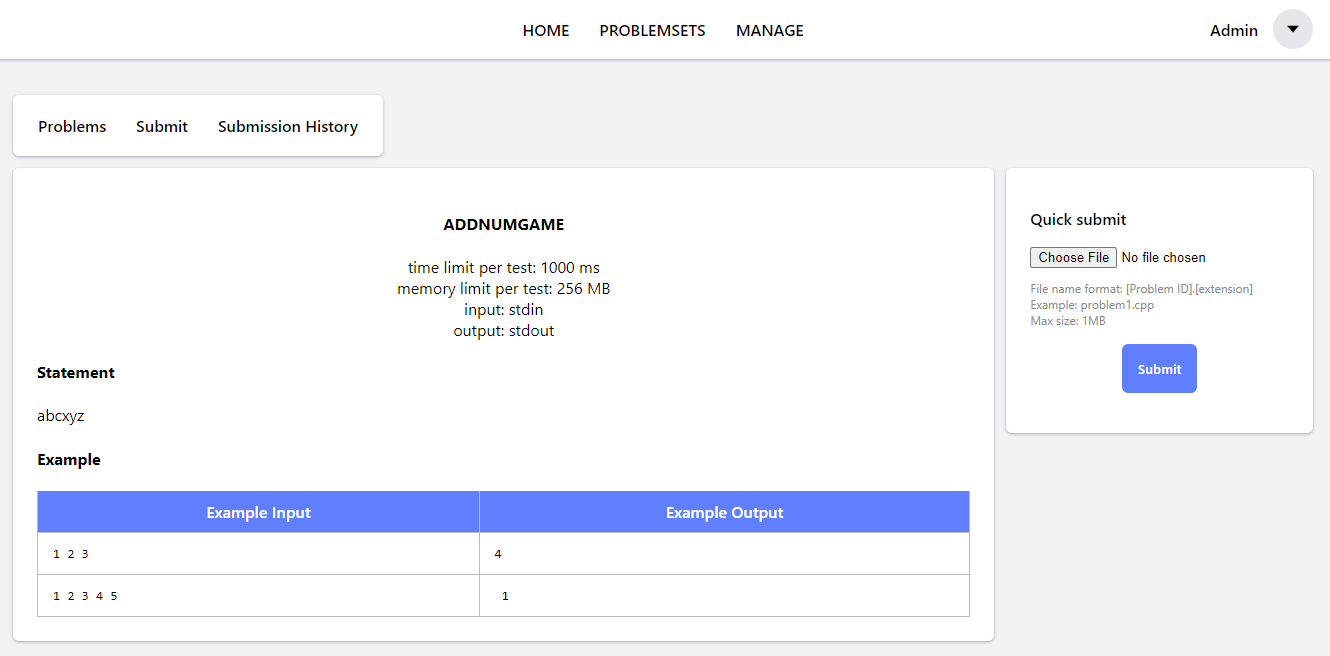Click the Example Output column header

pos(724,512)
